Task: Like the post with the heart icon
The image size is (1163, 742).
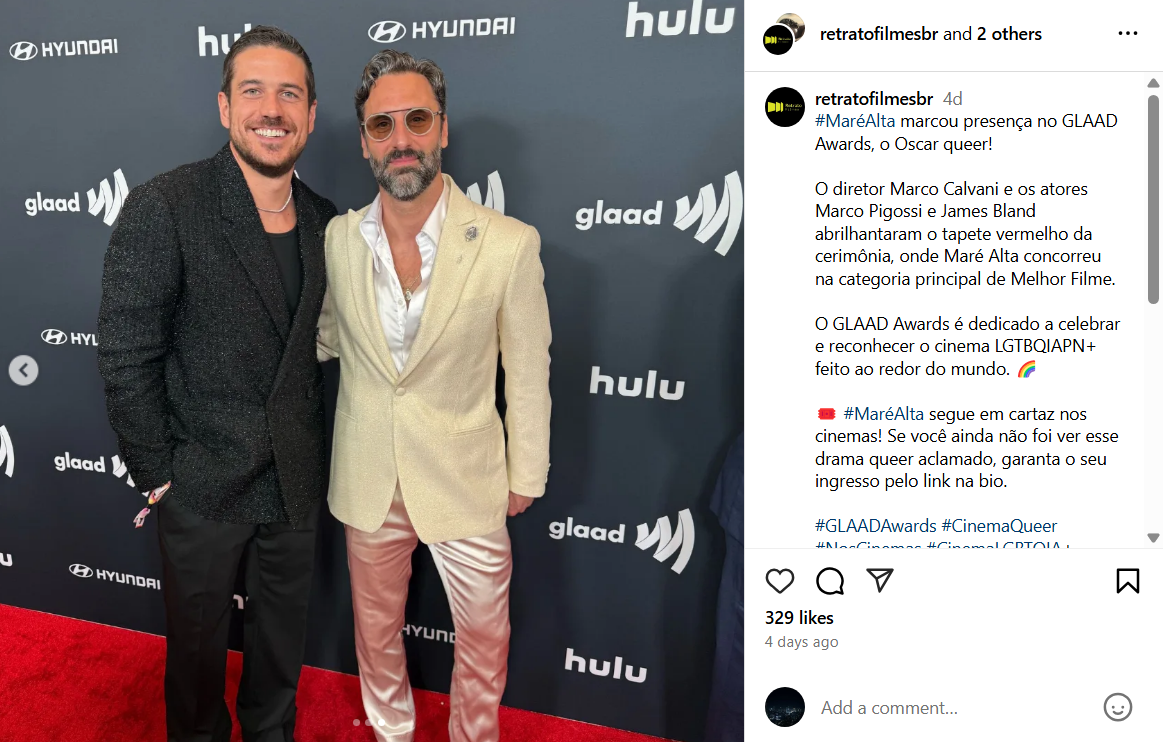Action: (x=780, y=581)
